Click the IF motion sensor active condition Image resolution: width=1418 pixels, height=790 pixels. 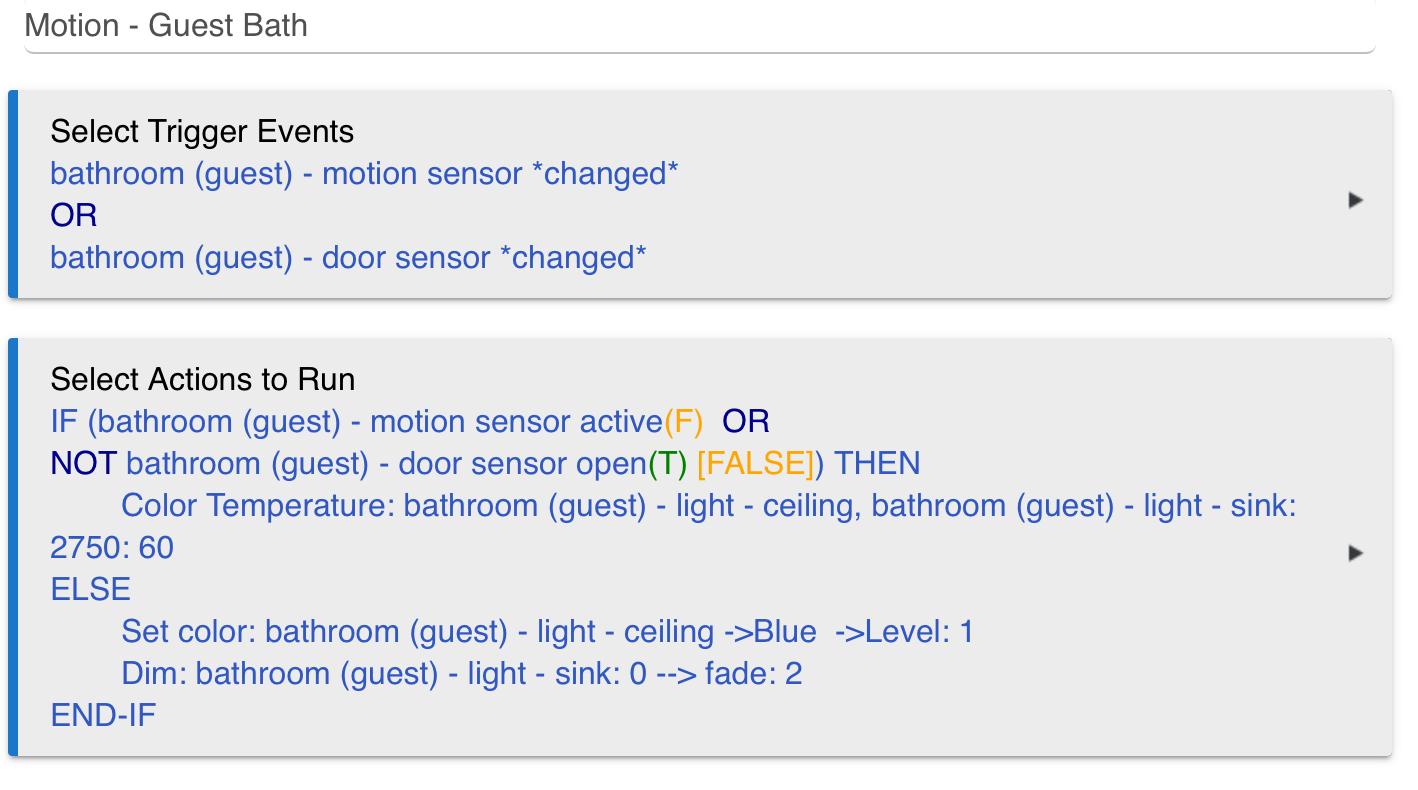357,421
